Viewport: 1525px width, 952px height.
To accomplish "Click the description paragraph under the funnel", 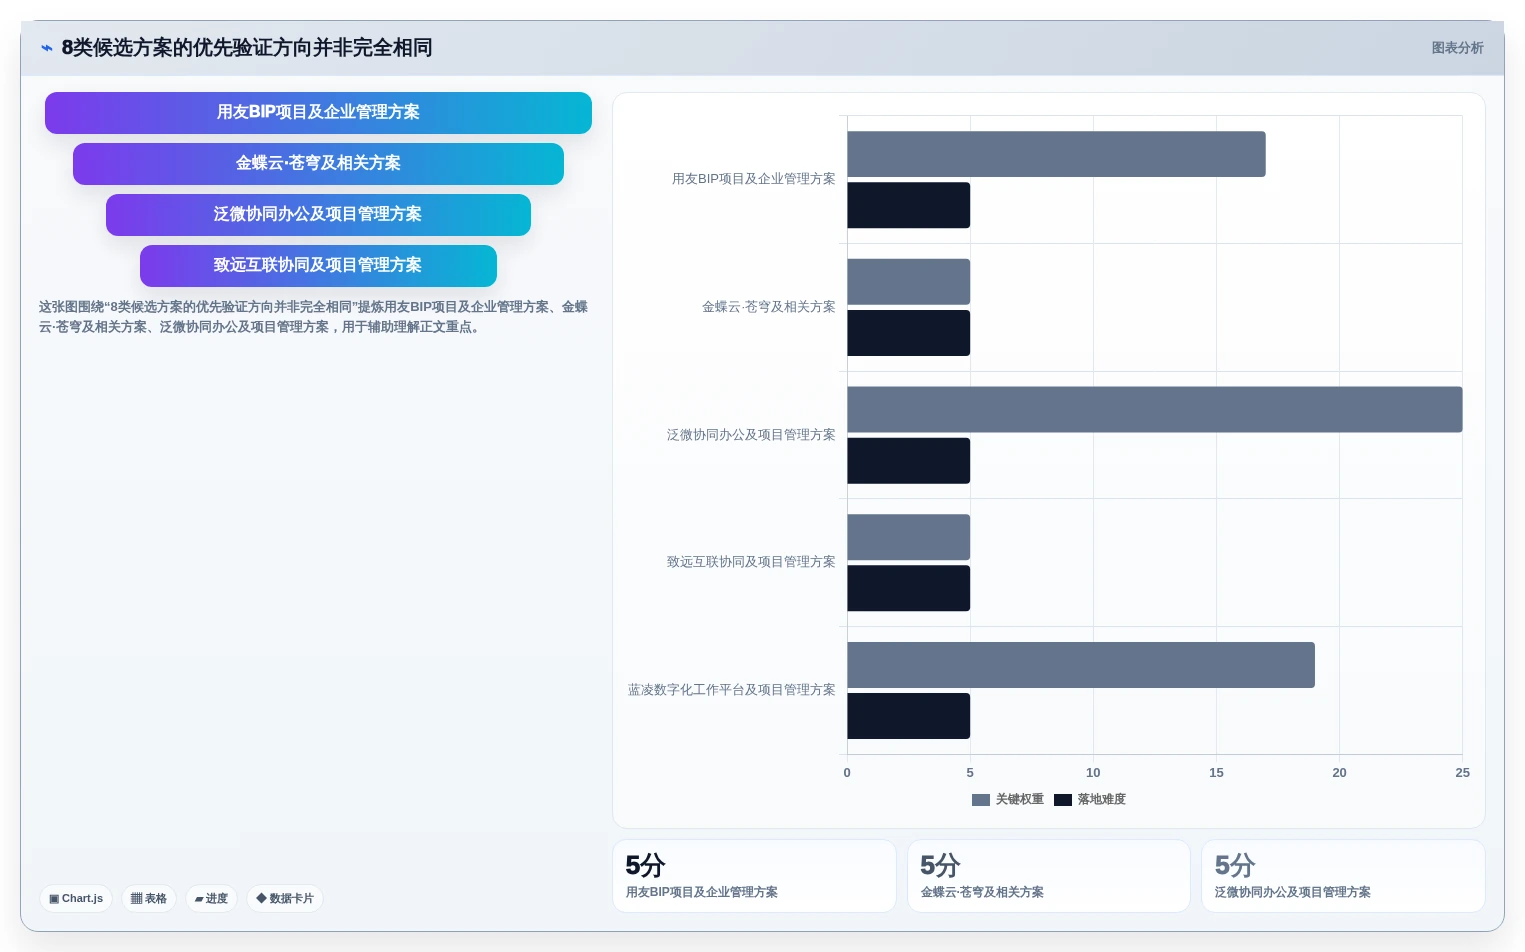I will click(313, 317).
